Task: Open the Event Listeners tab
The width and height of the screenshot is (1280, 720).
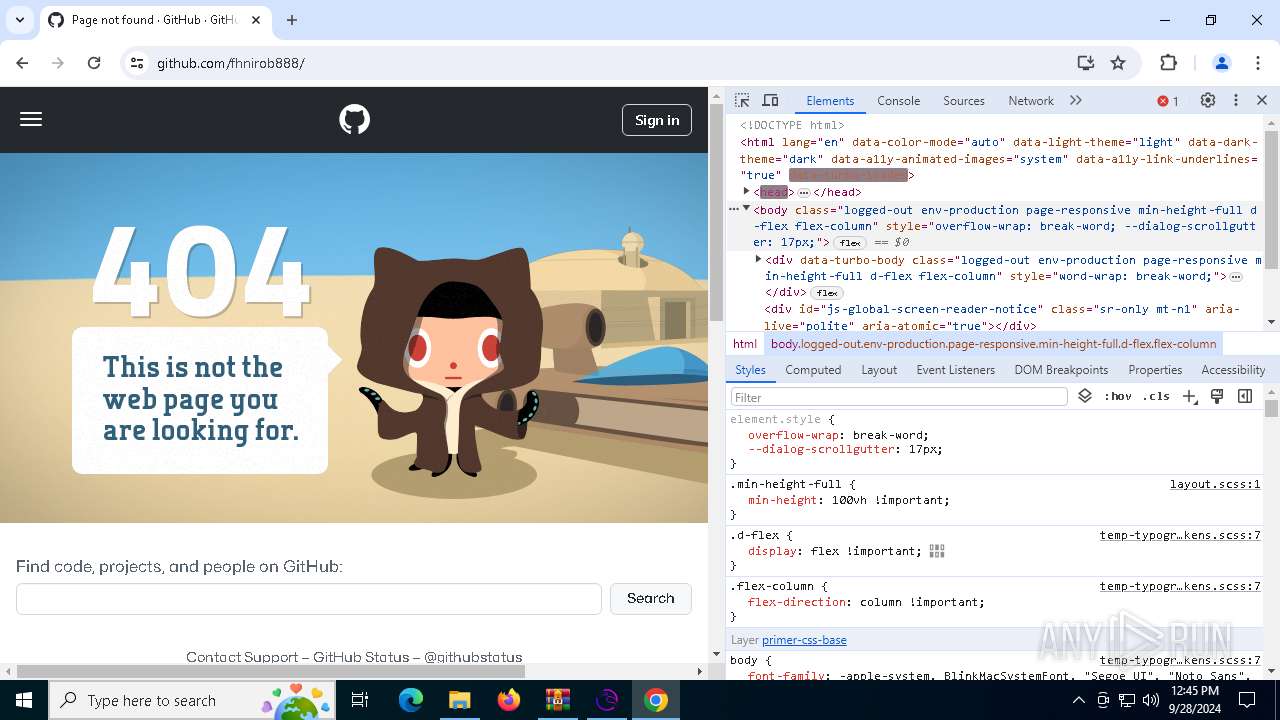Action: pos(956,370)
